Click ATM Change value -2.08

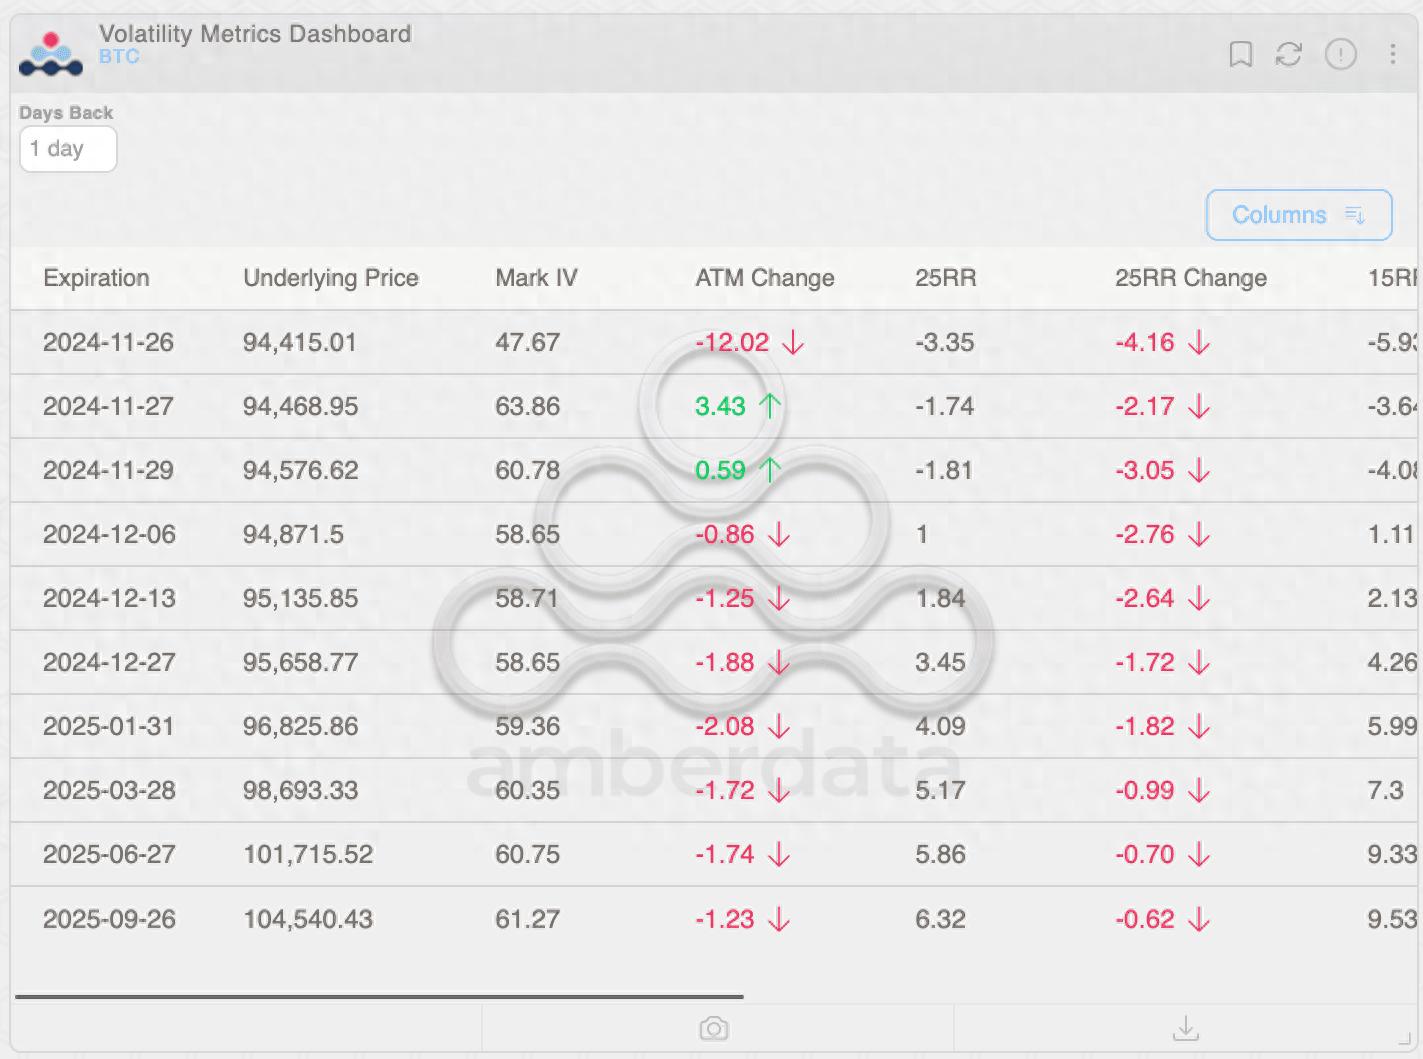[725, 726]
